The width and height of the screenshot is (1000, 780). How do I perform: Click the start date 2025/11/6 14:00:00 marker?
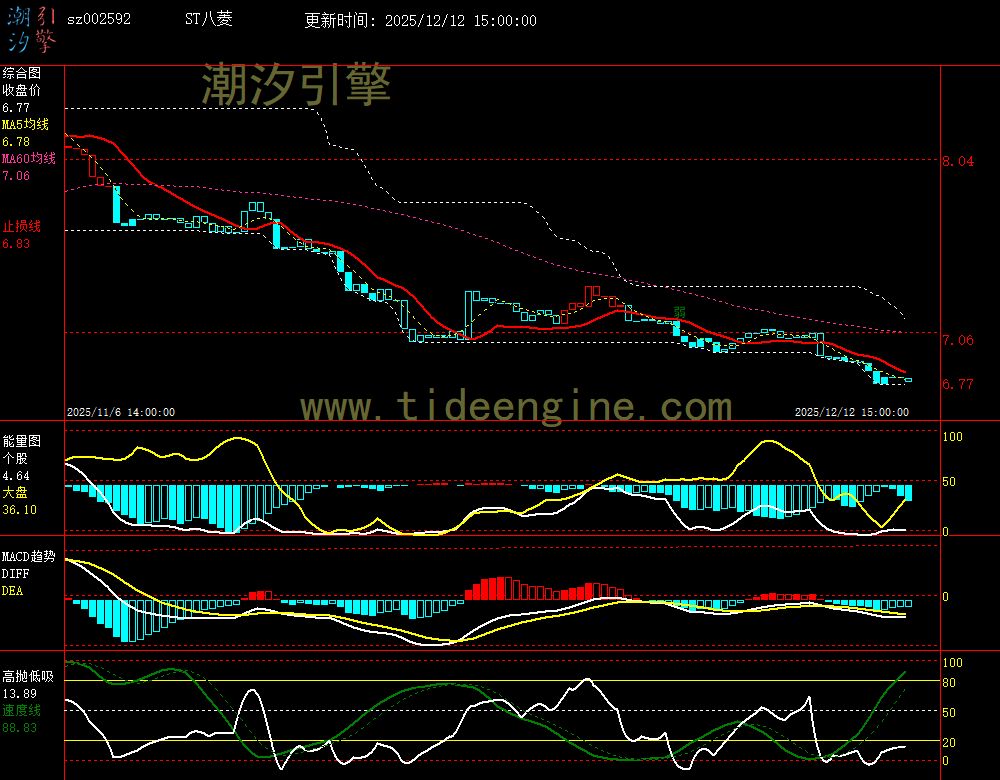coord(120,412)
